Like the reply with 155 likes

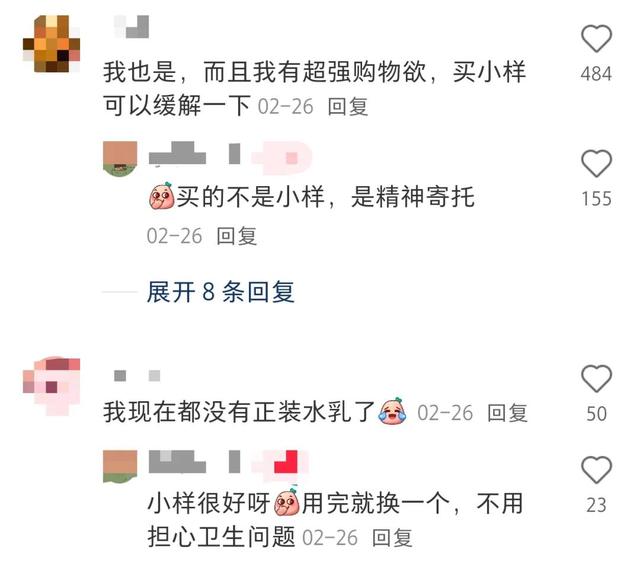[596, 164]
